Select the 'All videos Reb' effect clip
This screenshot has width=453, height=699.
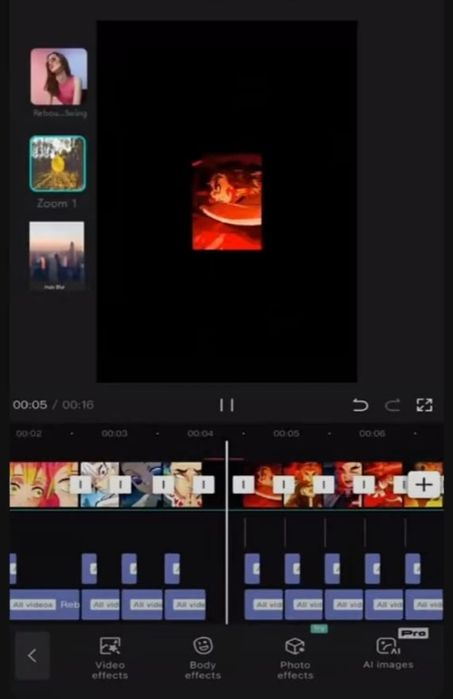tap(44, 604)
